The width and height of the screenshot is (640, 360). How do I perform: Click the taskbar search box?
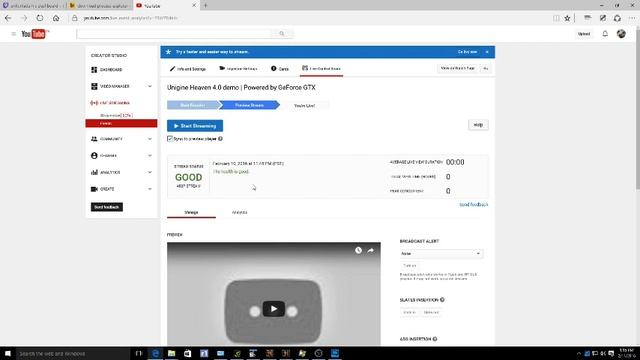73,353
